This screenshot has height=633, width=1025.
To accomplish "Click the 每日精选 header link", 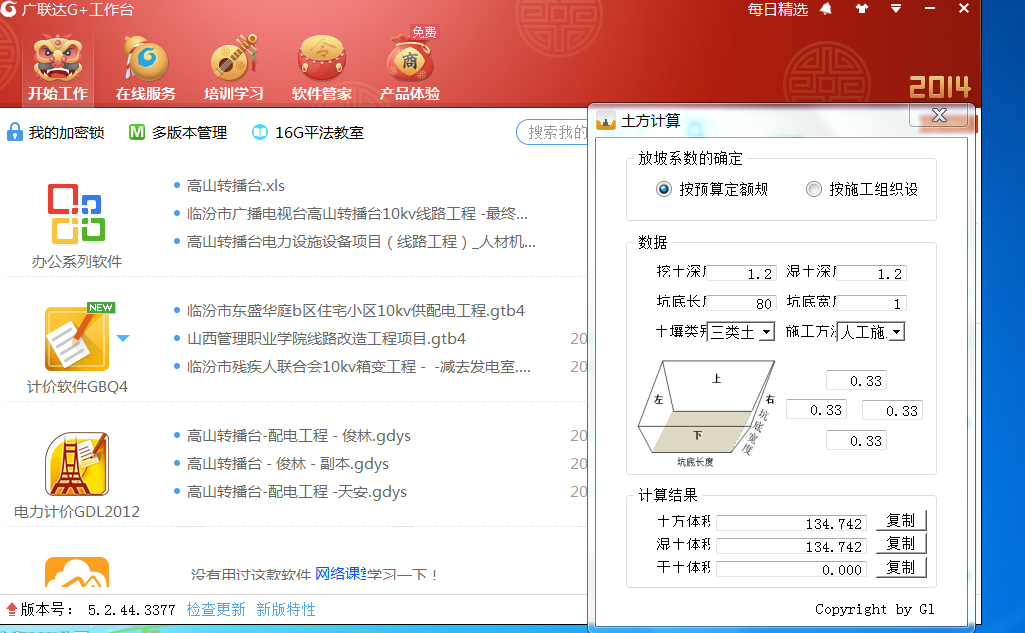I will click(777, 10).
